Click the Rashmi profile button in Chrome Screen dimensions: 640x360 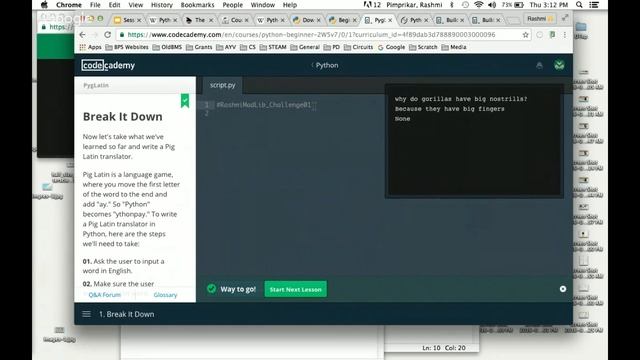pos(540,19)
